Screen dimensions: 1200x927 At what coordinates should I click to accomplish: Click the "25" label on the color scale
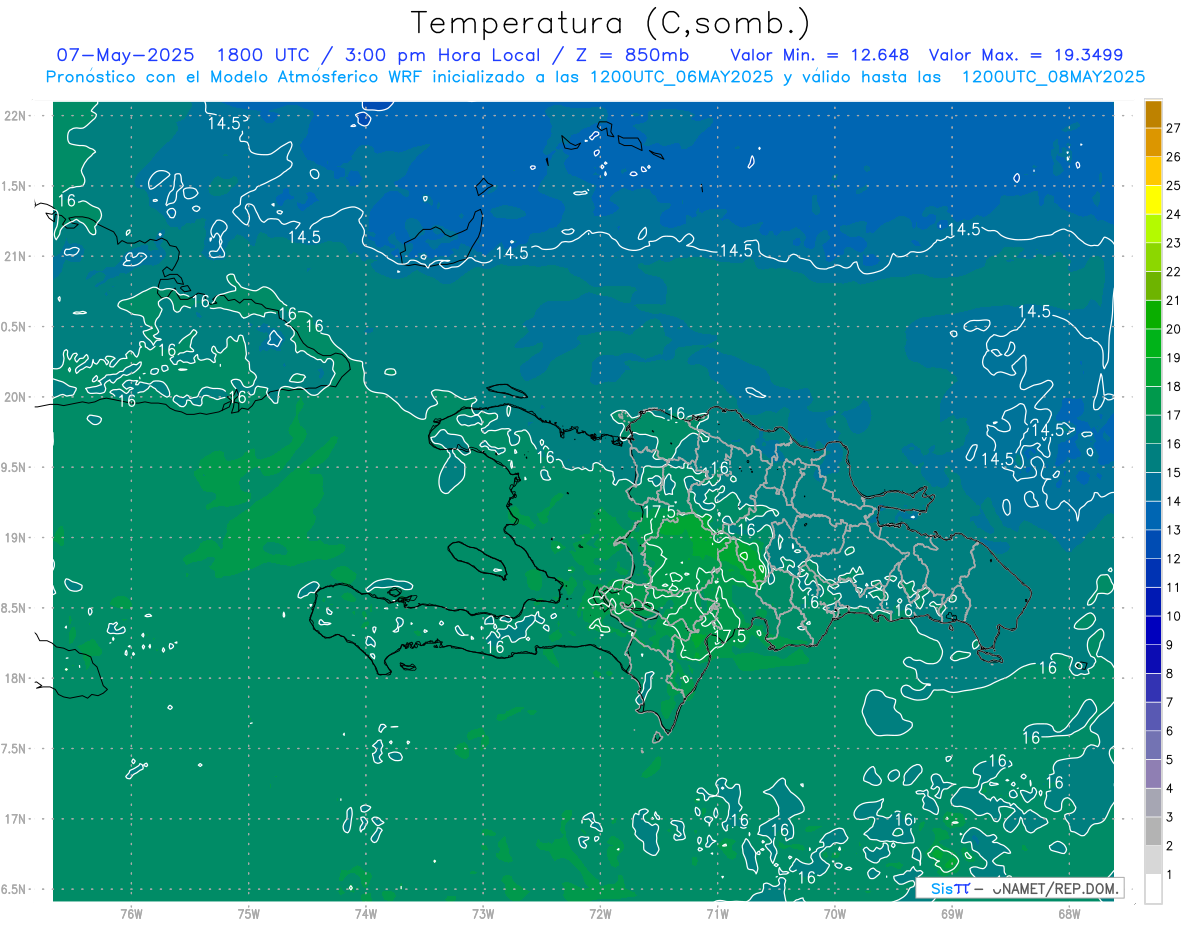pos(1173,186)
